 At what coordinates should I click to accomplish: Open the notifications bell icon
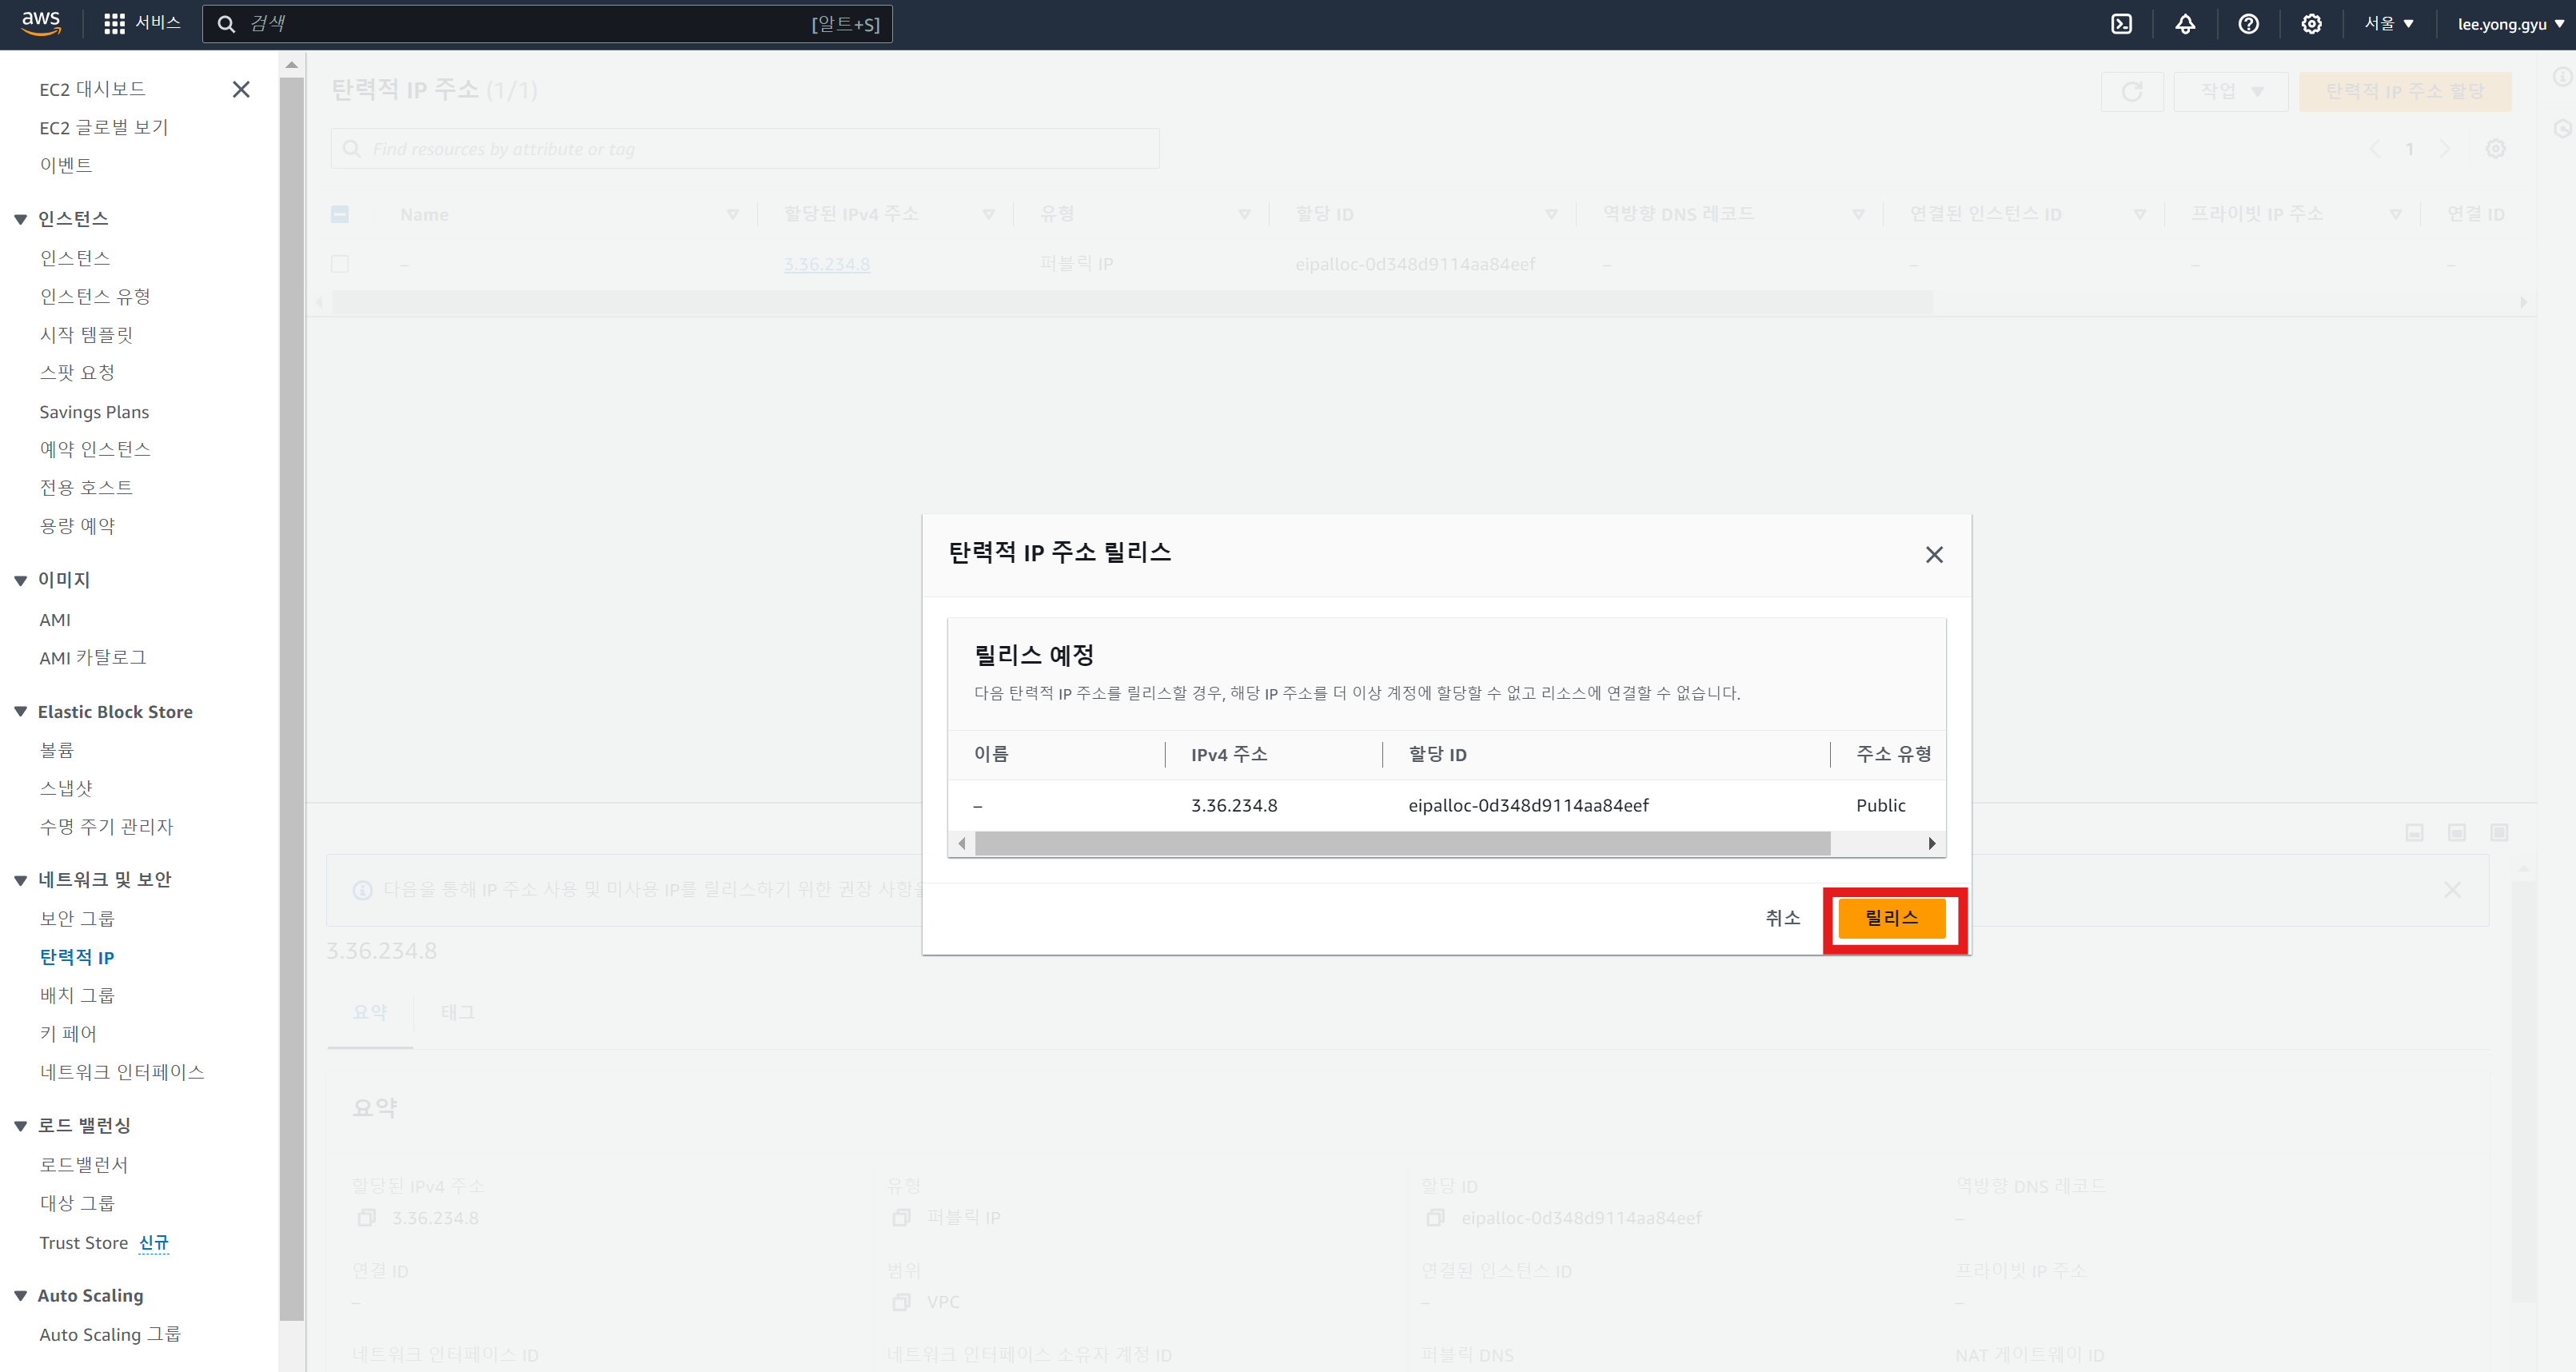pos(2185,24)
